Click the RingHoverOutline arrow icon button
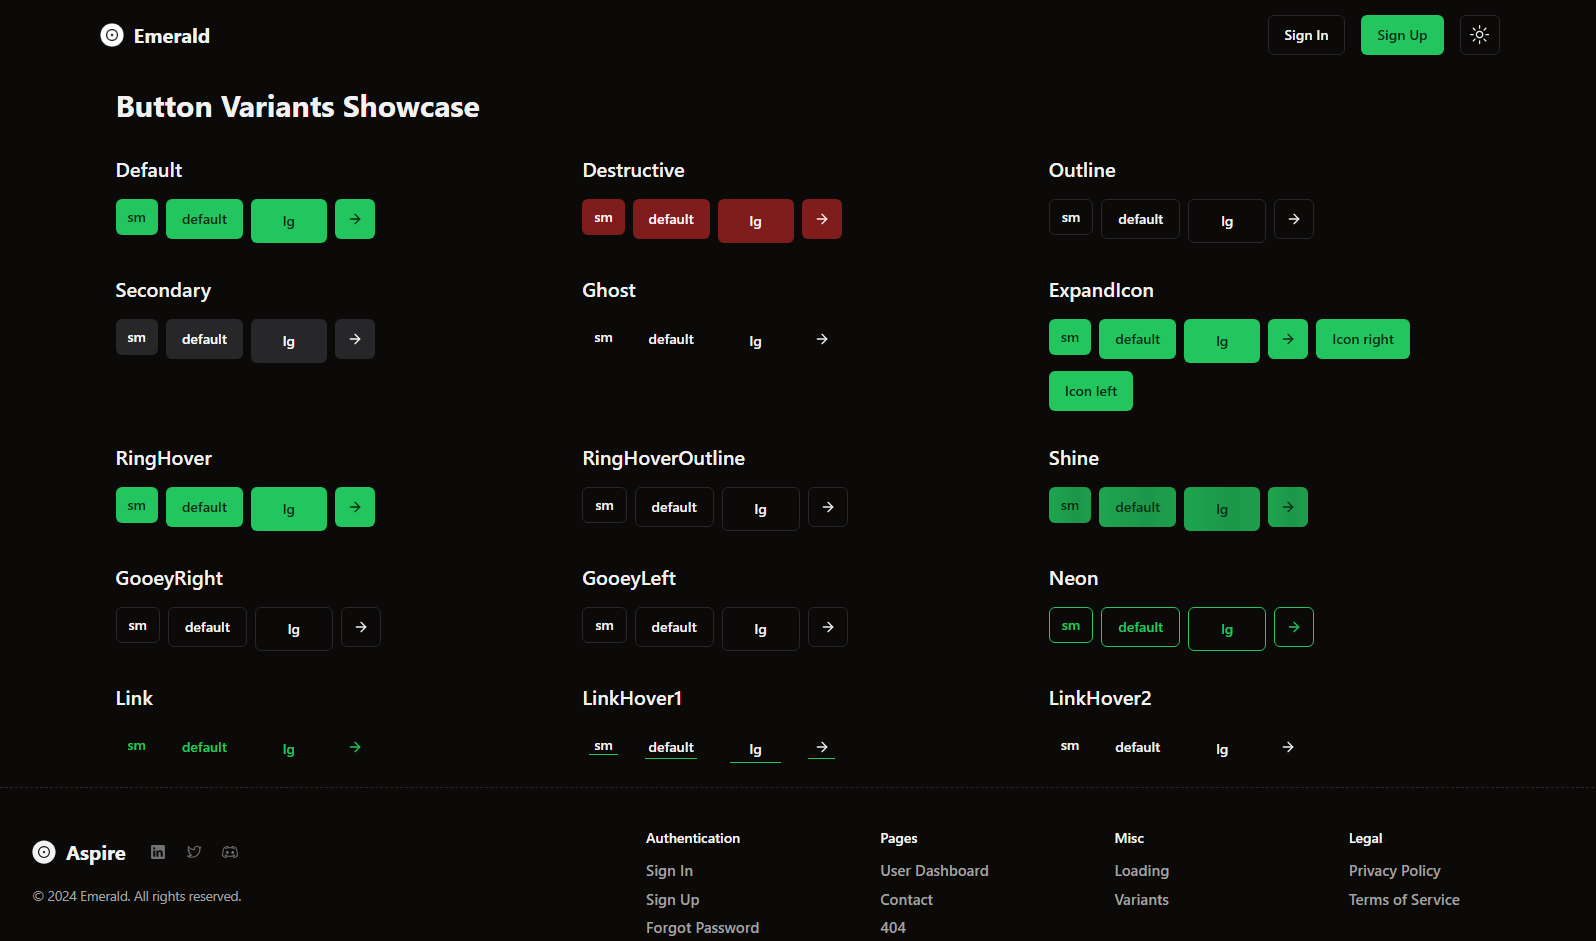The width and height of the screenshot is (1596, 941). (x=828, y=507)
